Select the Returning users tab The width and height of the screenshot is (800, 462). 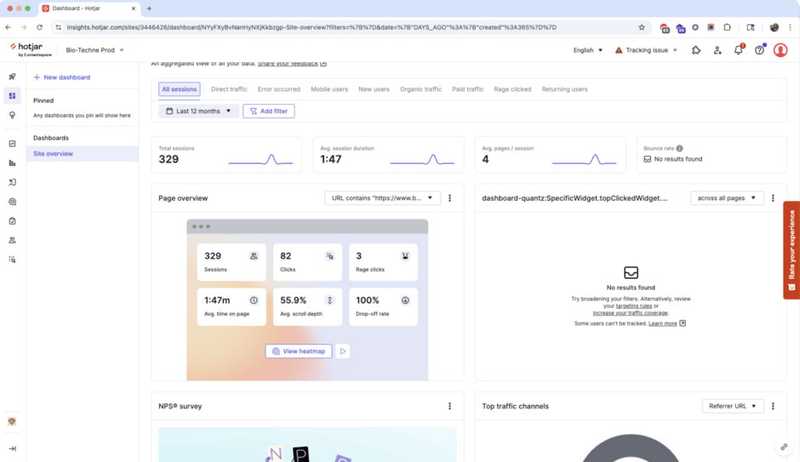(564, 89)
